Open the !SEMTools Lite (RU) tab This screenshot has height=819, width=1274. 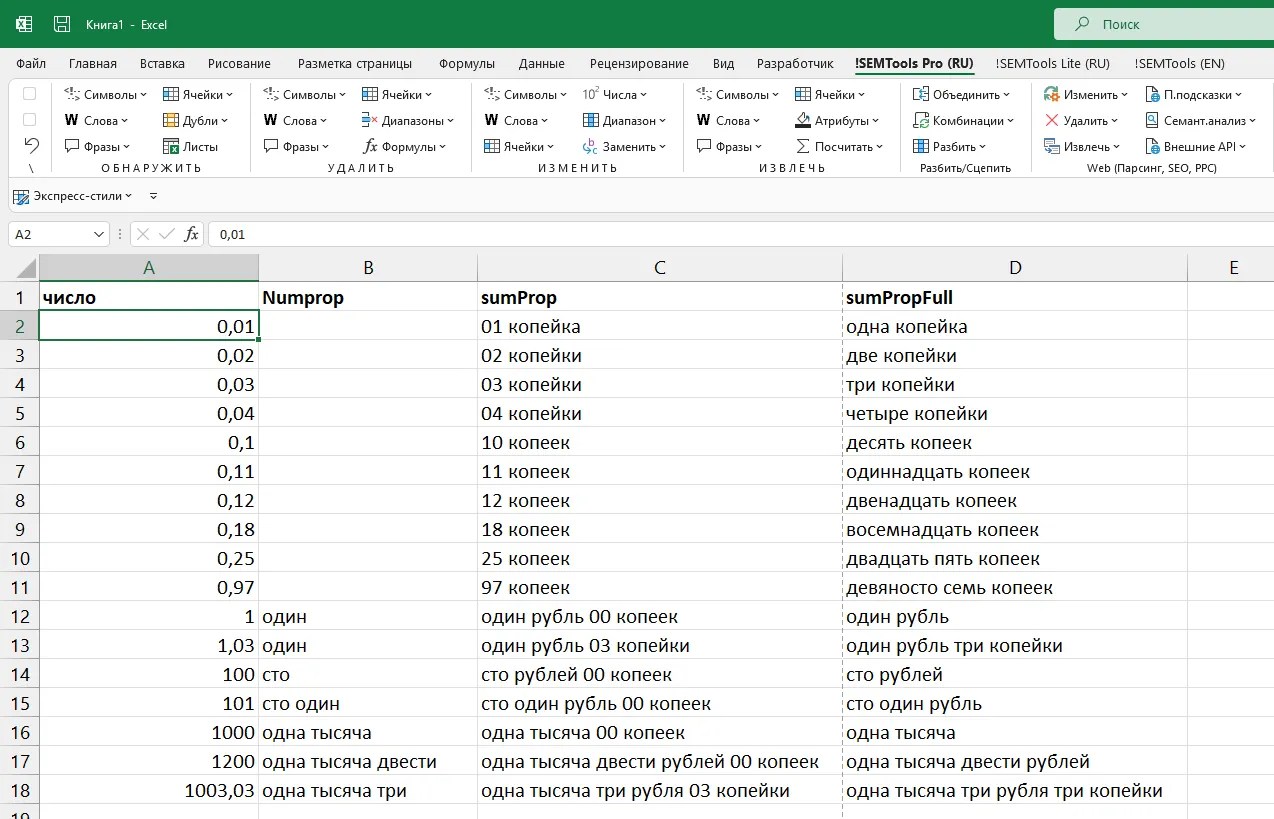(x=1052, y=64)
